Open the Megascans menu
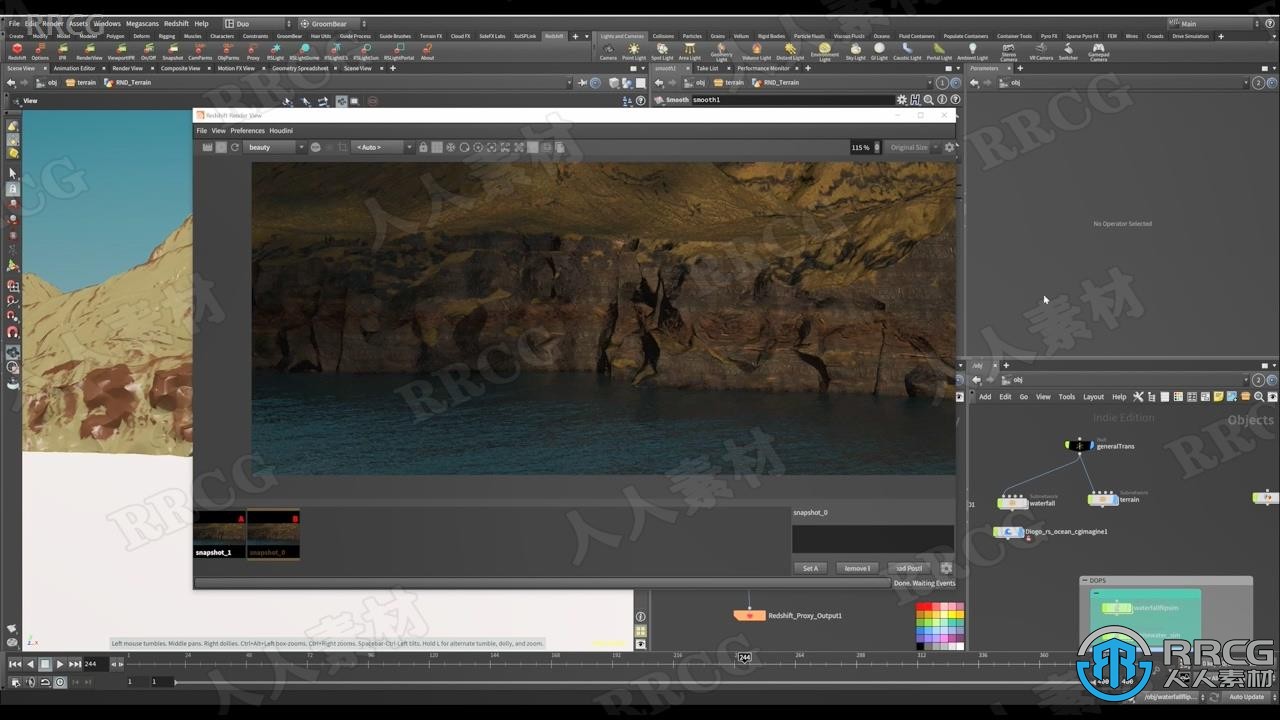Image resolution: width=1280 pixels, height=720 pixels. (142, 23)
